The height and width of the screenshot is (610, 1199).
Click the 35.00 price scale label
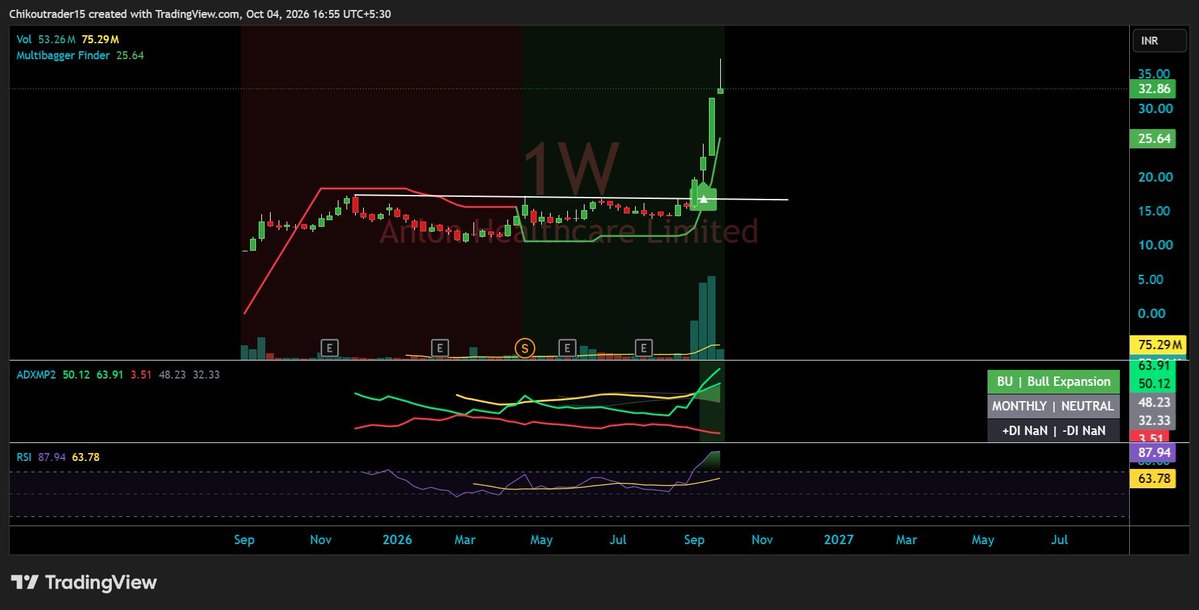click(x=1154, y=74)
